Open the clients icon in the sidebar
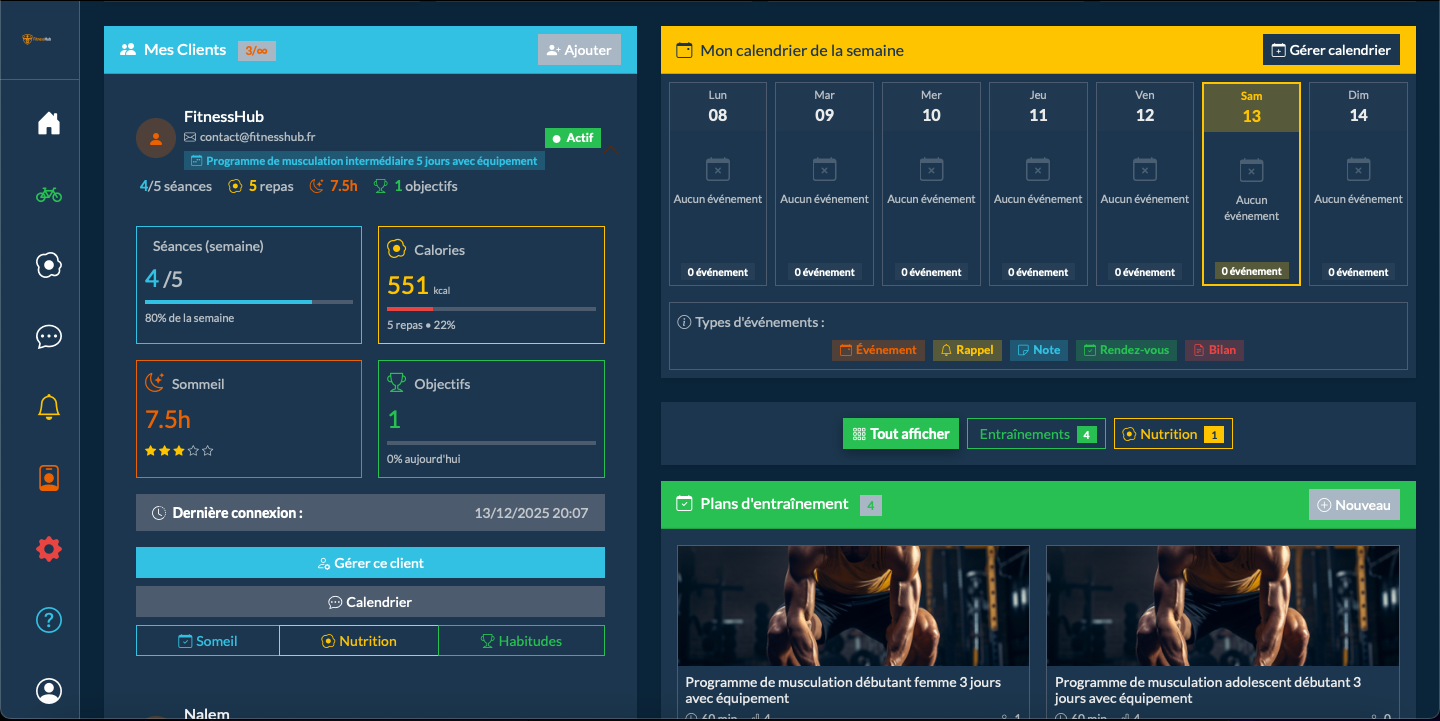1440x721 pixels. pos(48,265)
